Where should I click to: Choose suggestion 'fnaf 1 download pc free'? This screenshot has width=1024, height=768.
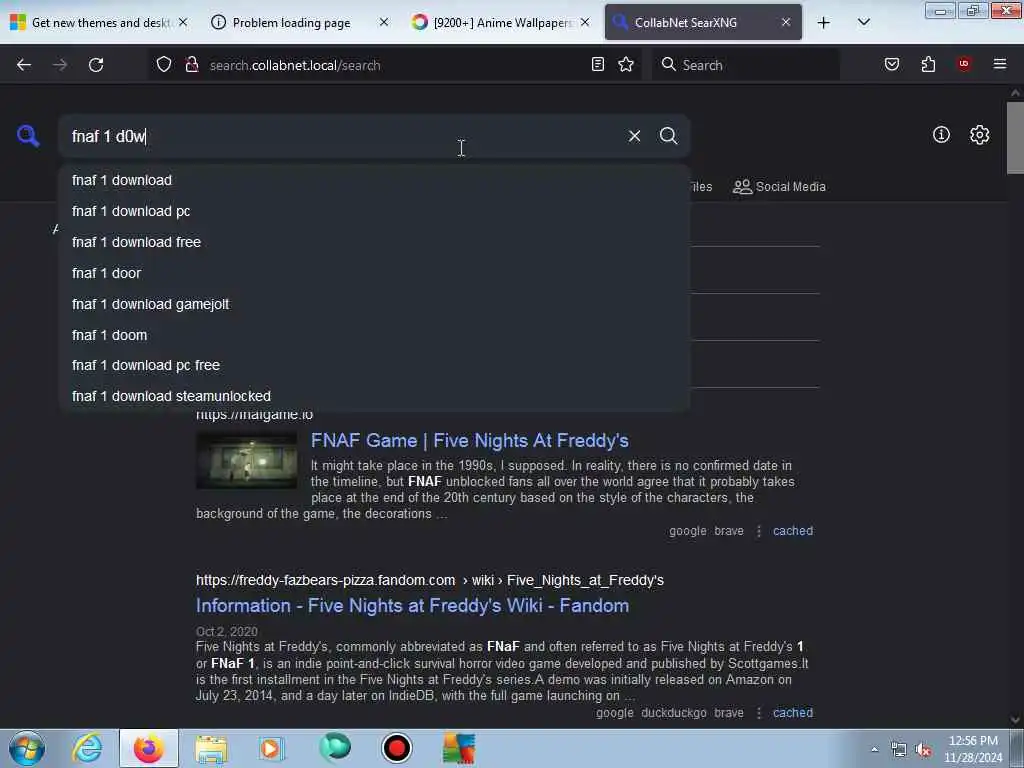374,365
